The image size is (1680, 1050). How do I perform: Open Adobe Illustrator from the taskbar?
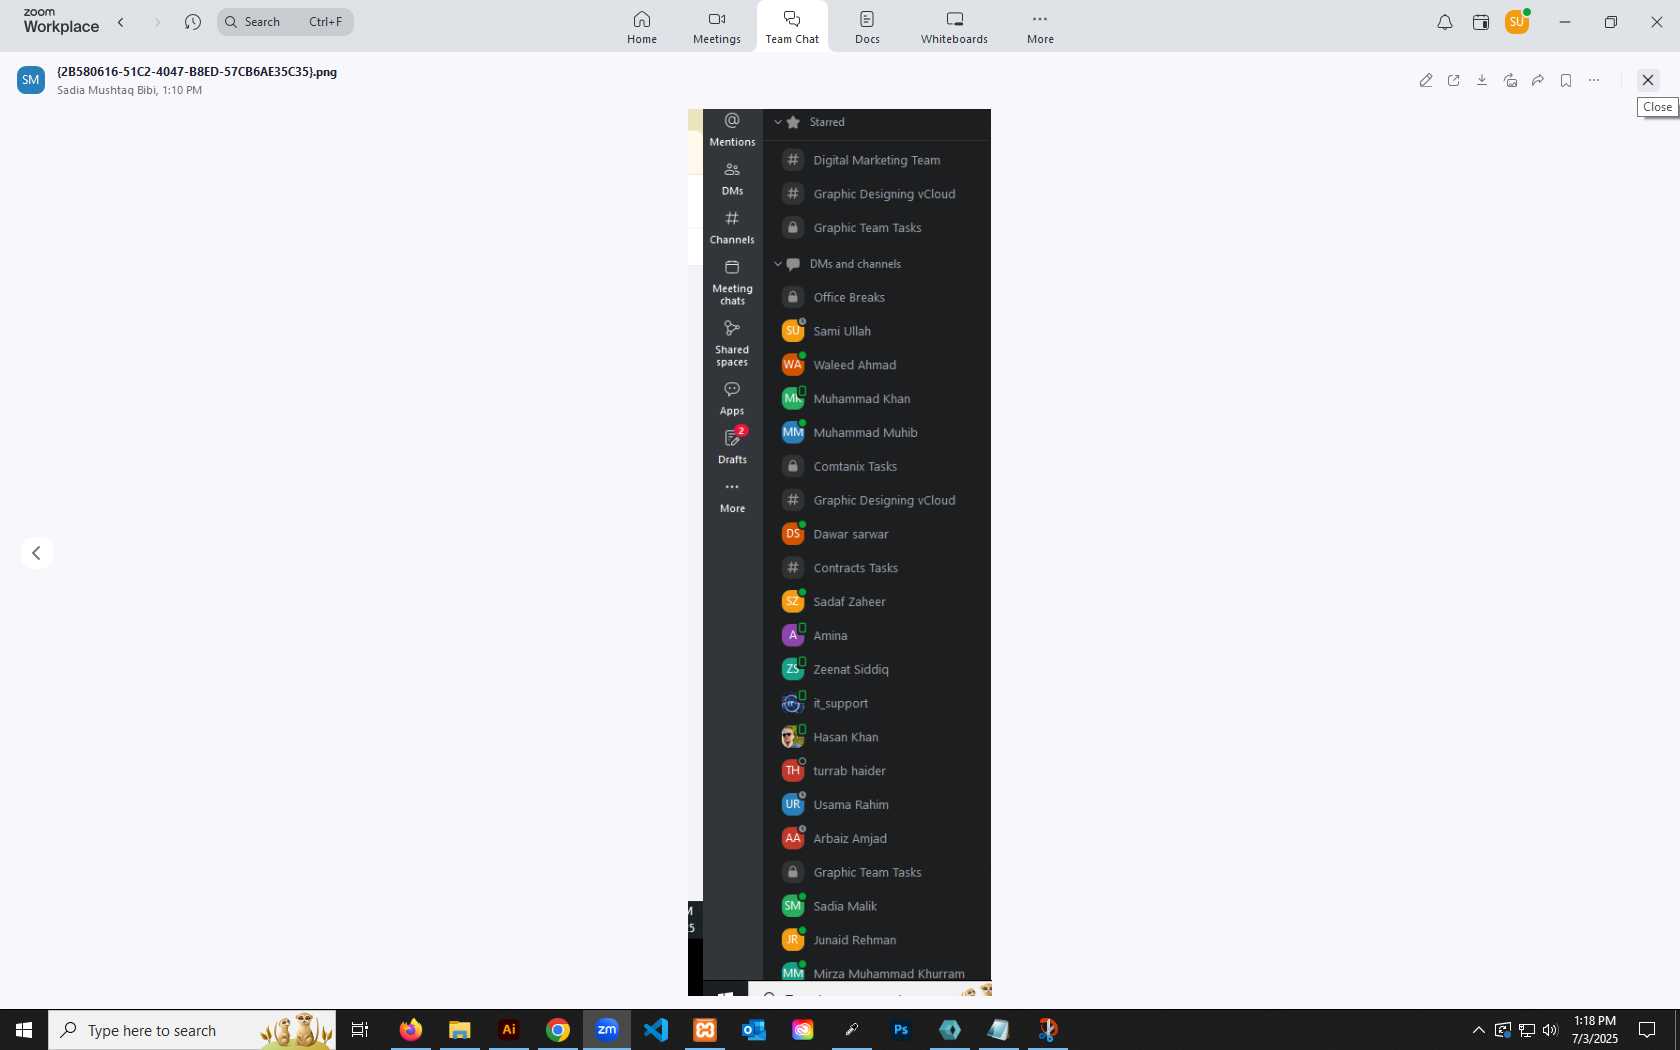coord(509,1030)
